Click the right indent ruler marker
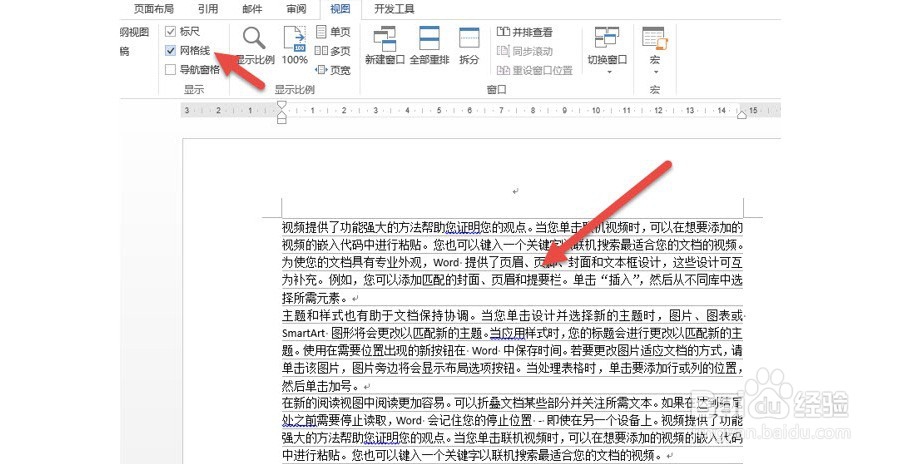900x464 pixels. click(x=742, y=115)
